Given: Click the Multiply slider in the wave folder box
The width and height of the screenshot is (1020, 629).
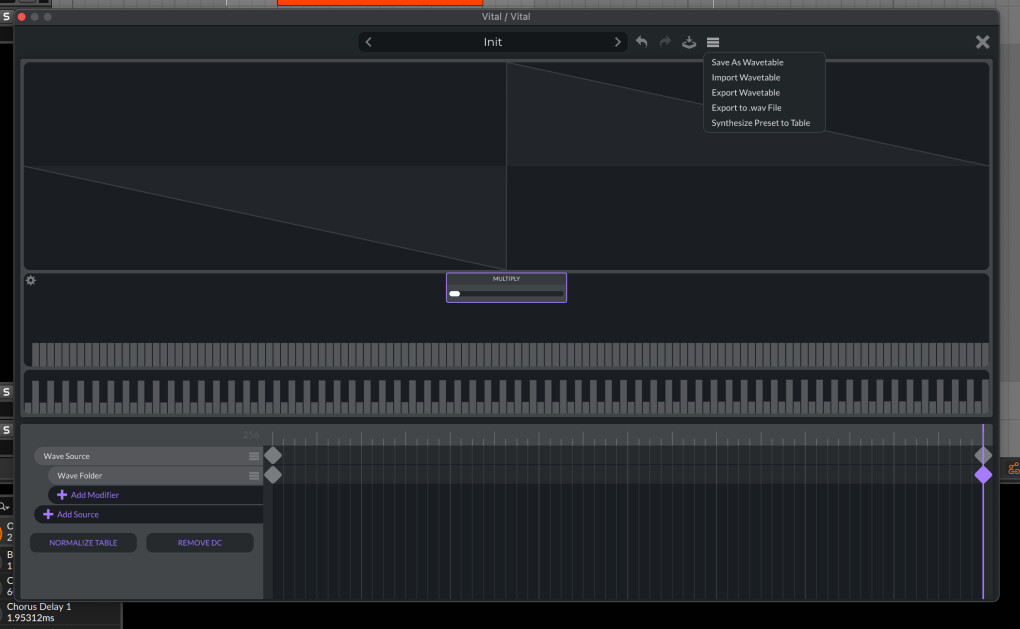Looking at the screenshot, I should coord(506,293).
